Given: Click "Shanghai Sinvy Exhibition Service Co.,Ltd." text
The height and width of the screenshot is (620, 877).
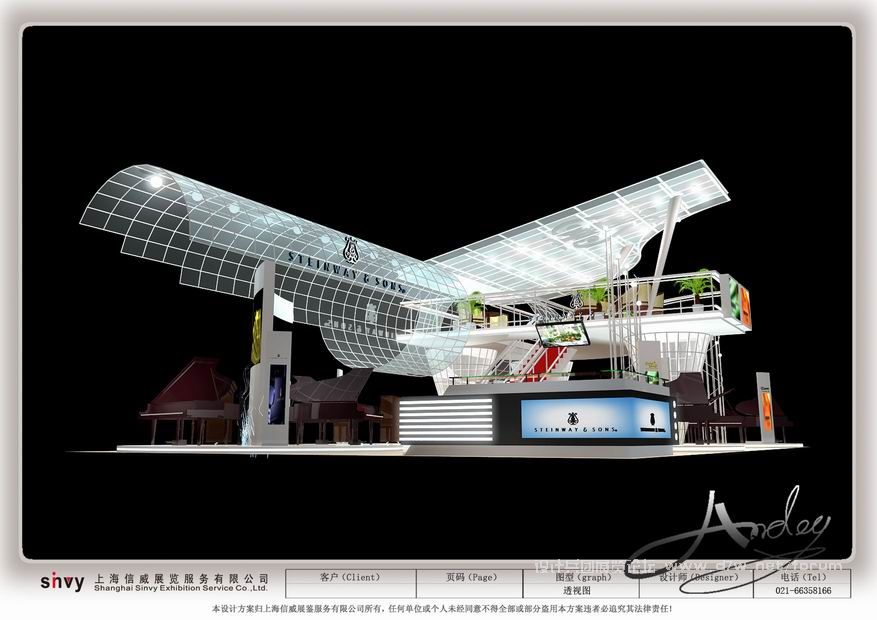Looking at the screenshot, I should click(181, 588).
